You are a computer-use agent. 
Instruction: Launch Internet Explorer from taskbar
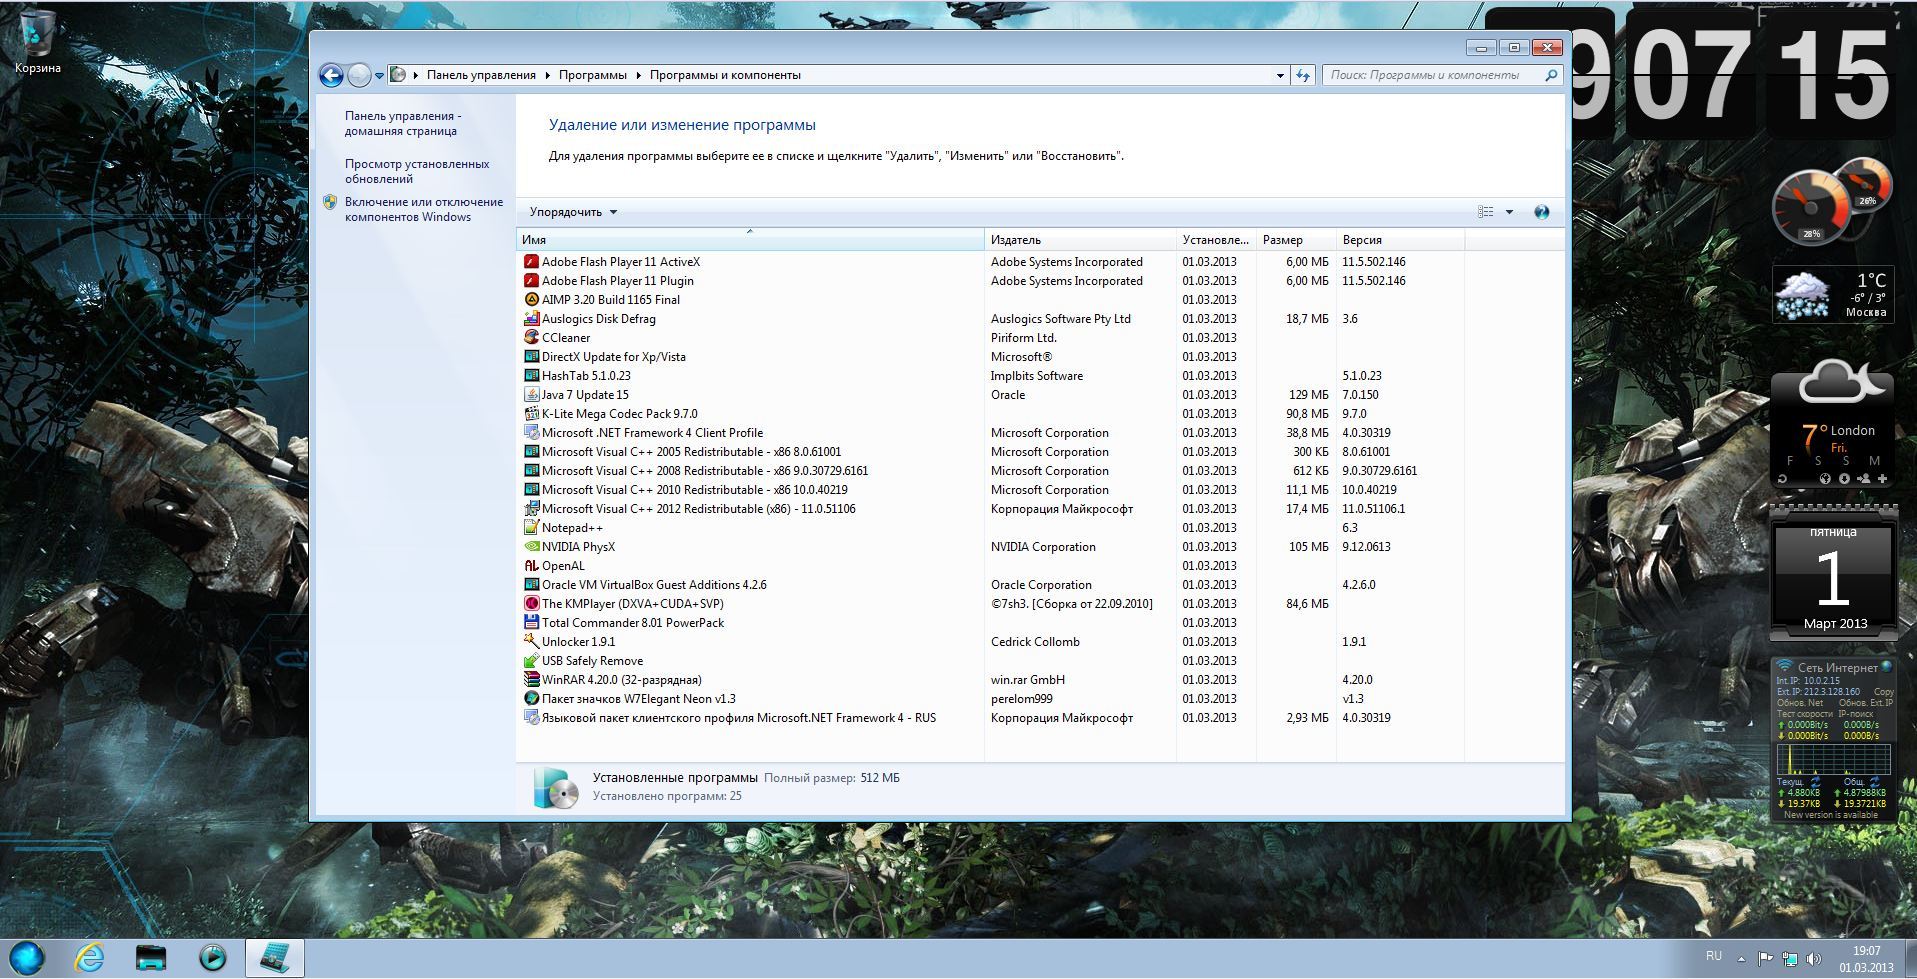[90, 958]
